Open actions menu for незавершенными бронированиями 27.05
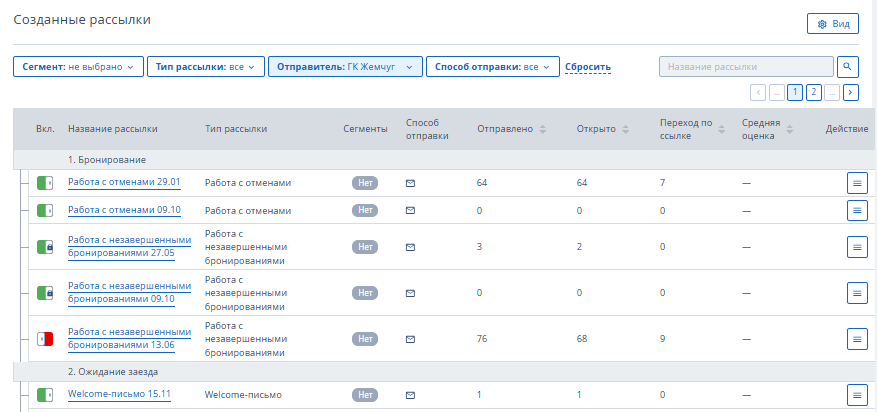877x412 pixels. pos(857,247)
